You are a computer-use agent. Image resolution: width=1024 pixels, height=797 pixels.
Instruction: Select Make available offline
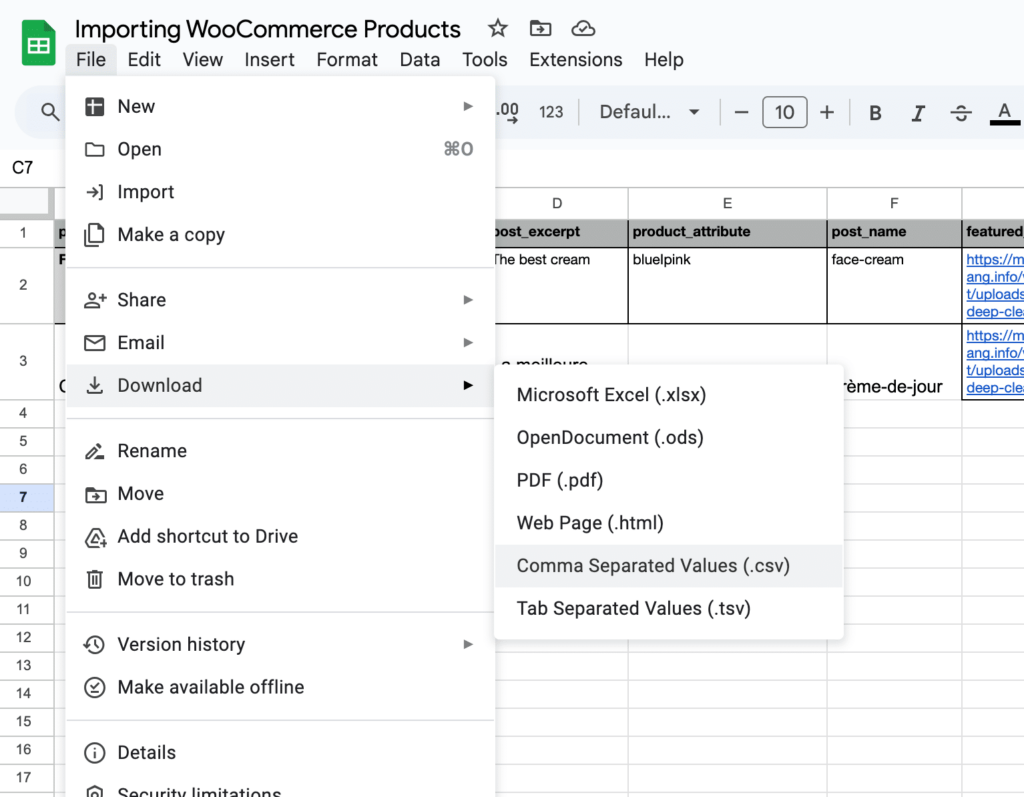point(280,687)
